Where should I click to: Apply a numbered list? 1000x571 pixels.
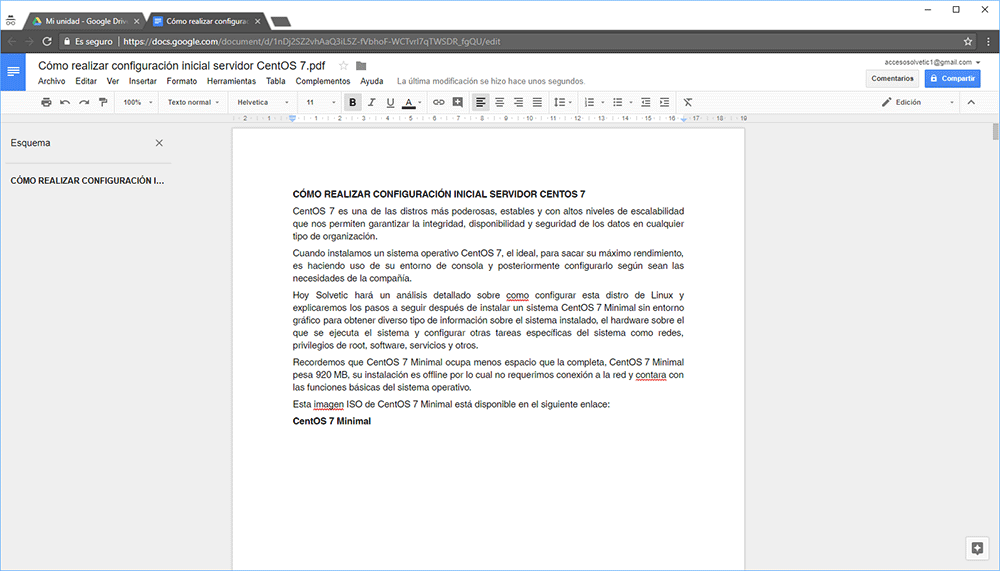[589, 102]
